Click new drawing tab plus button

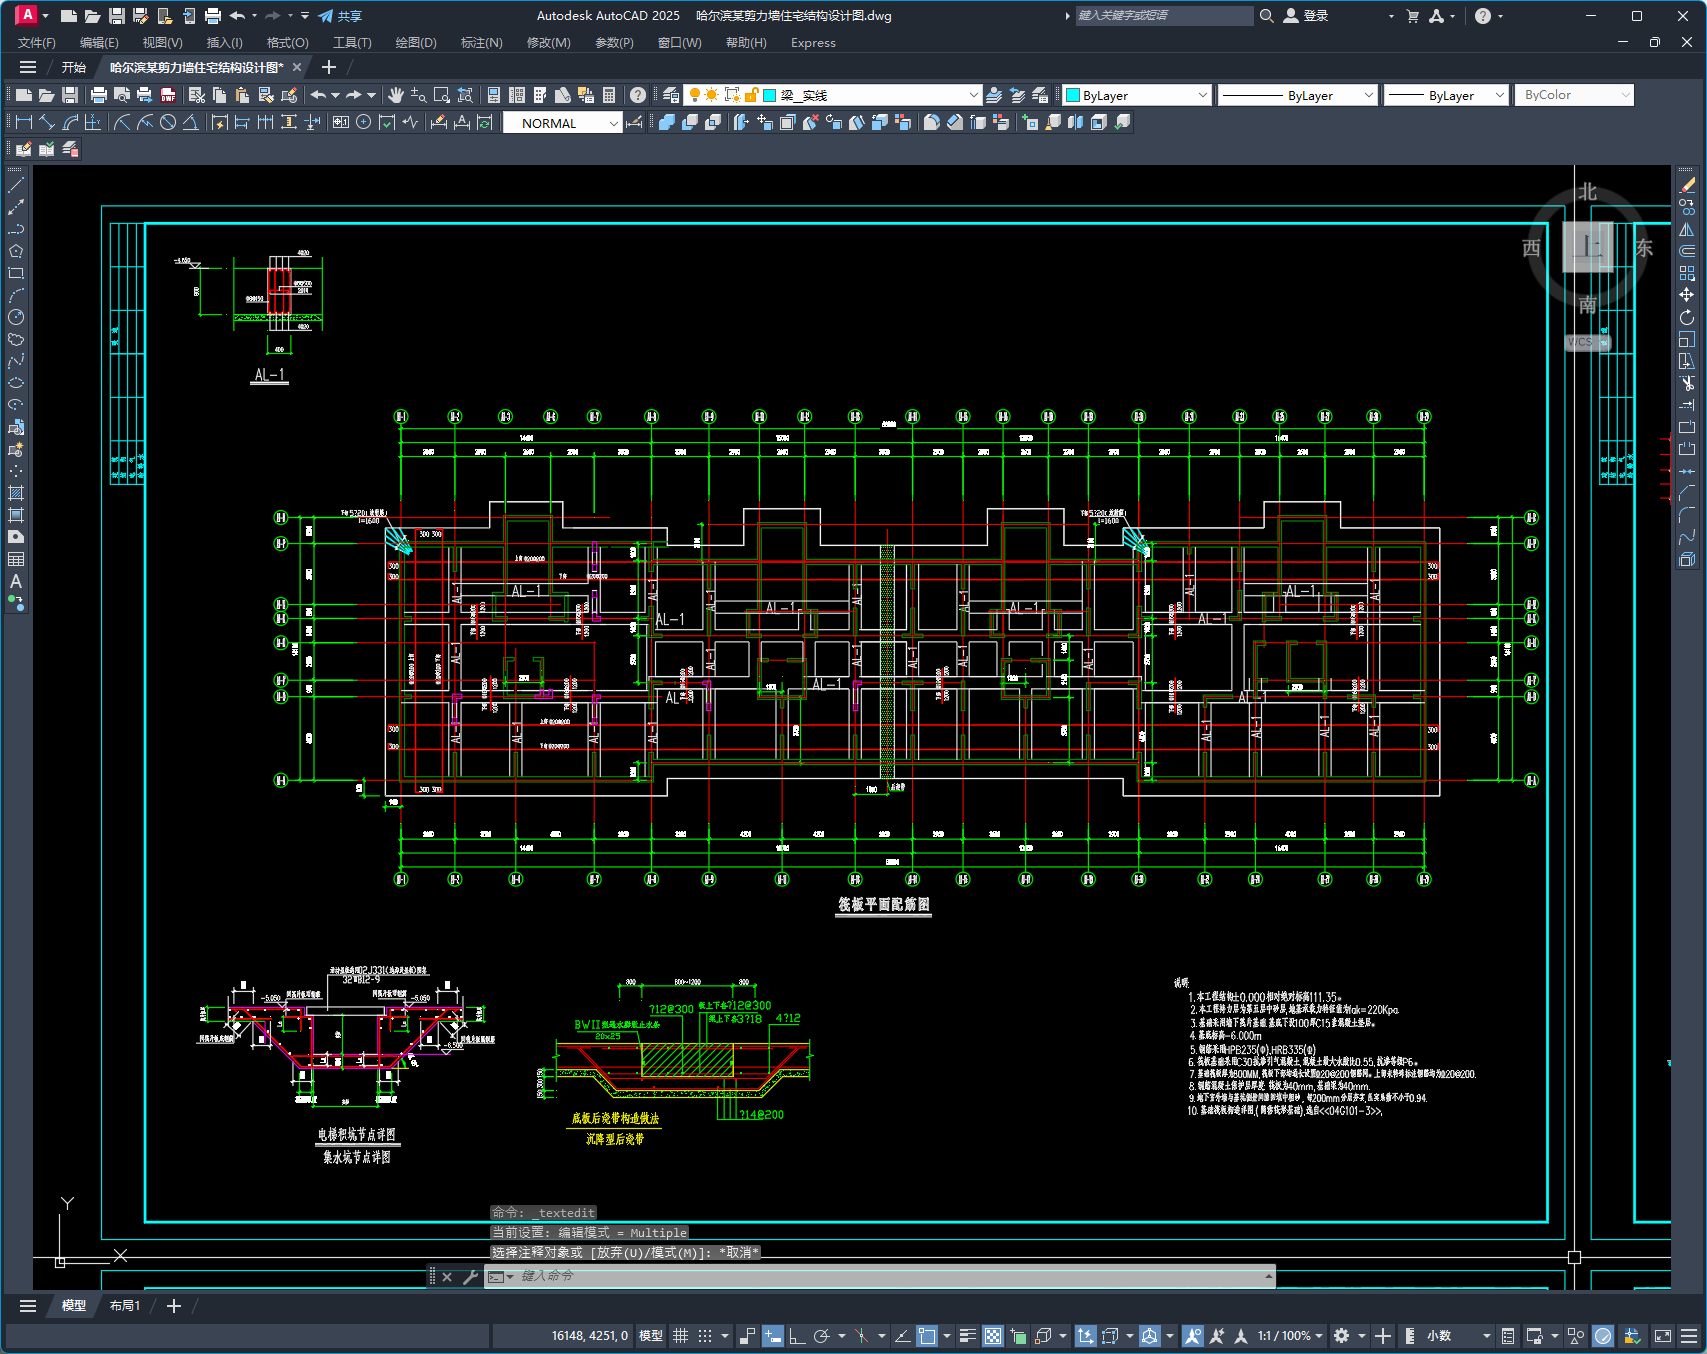(x=329, y=67)
